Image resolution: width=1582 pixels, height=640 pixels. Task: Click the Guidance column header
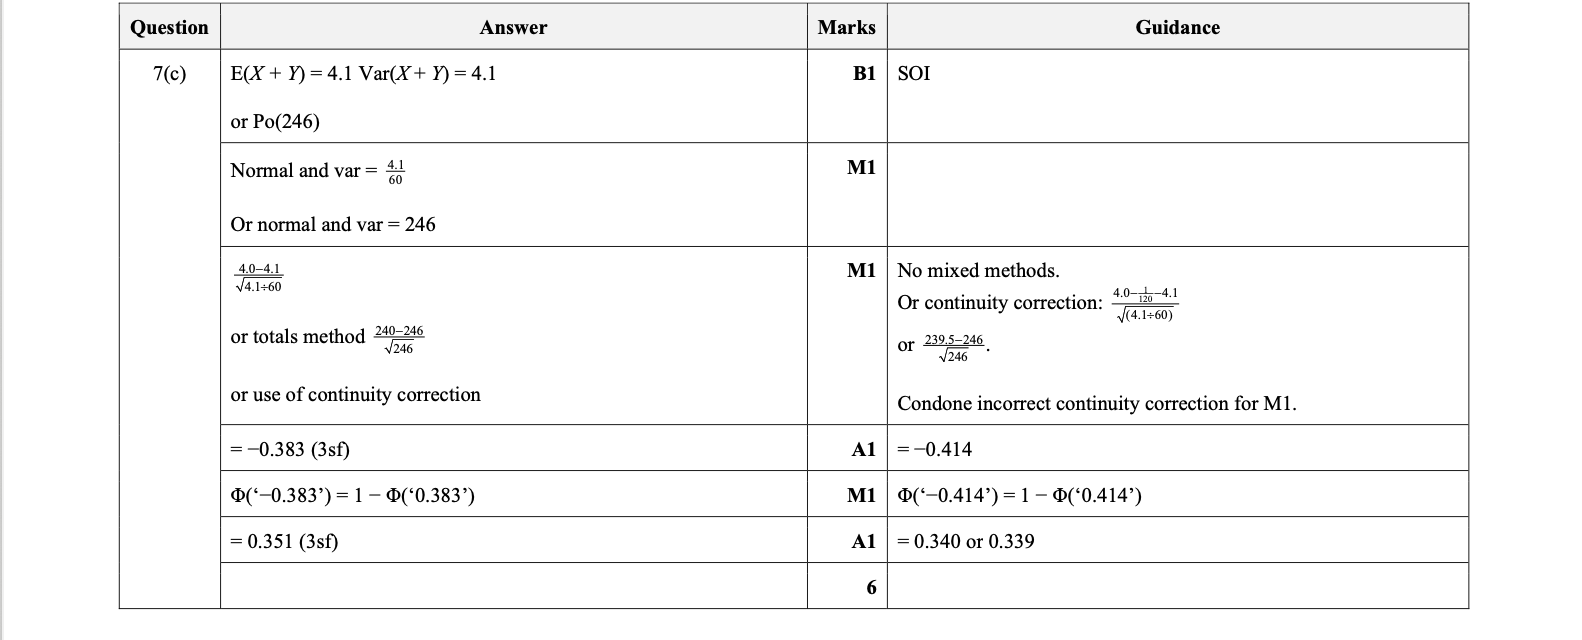coord(1177,27)
